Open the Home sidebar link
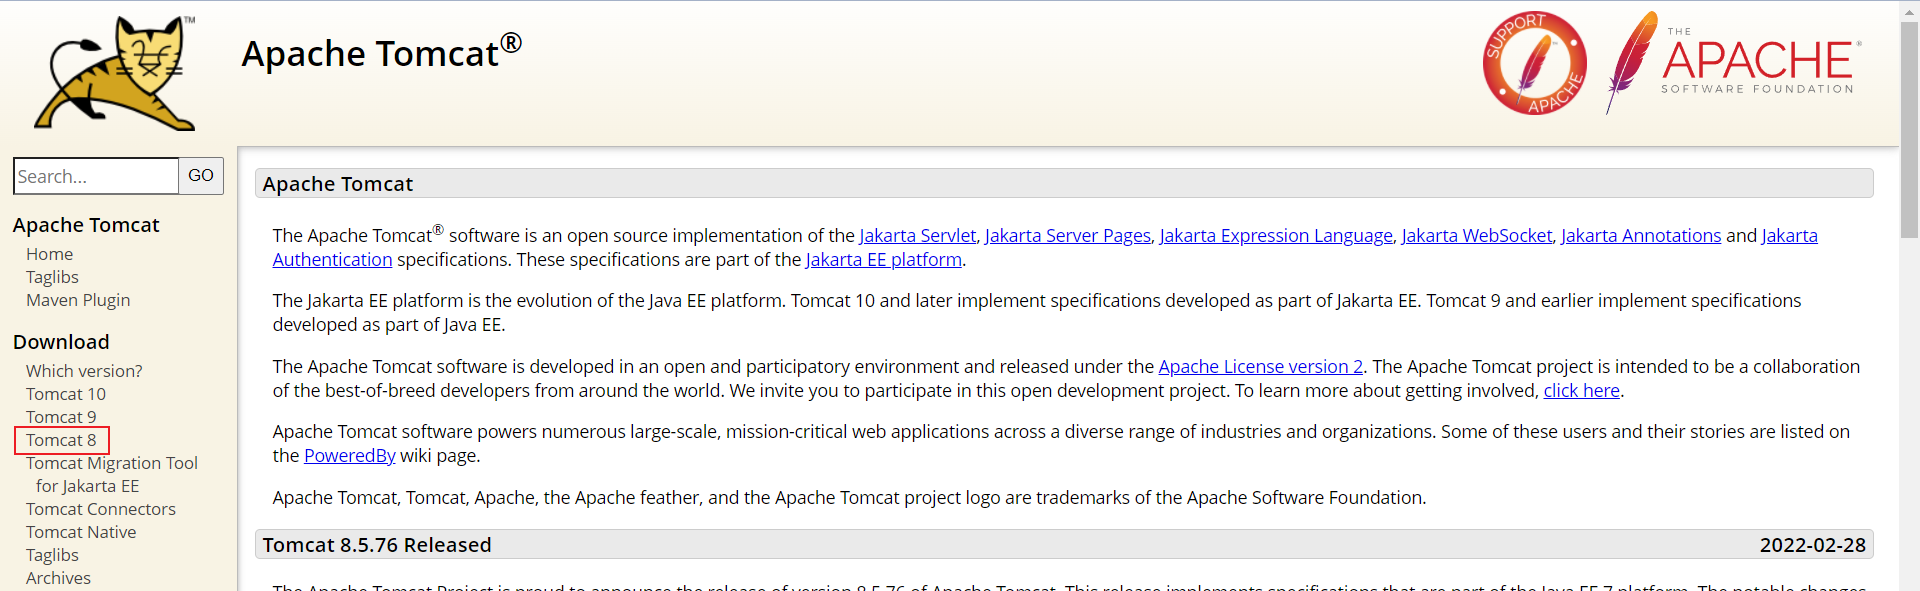1920x591 pixels. point(49,254)
